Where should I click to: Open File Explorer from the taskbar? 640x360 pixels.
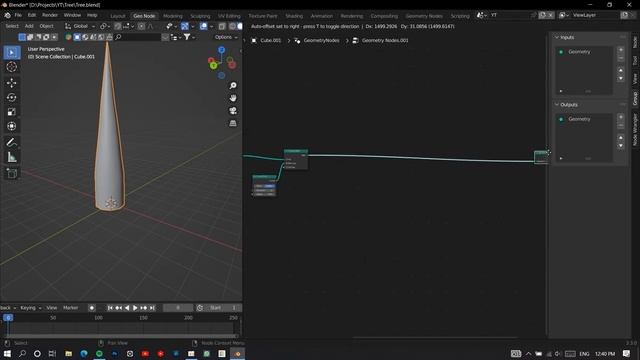coord(68,353)
